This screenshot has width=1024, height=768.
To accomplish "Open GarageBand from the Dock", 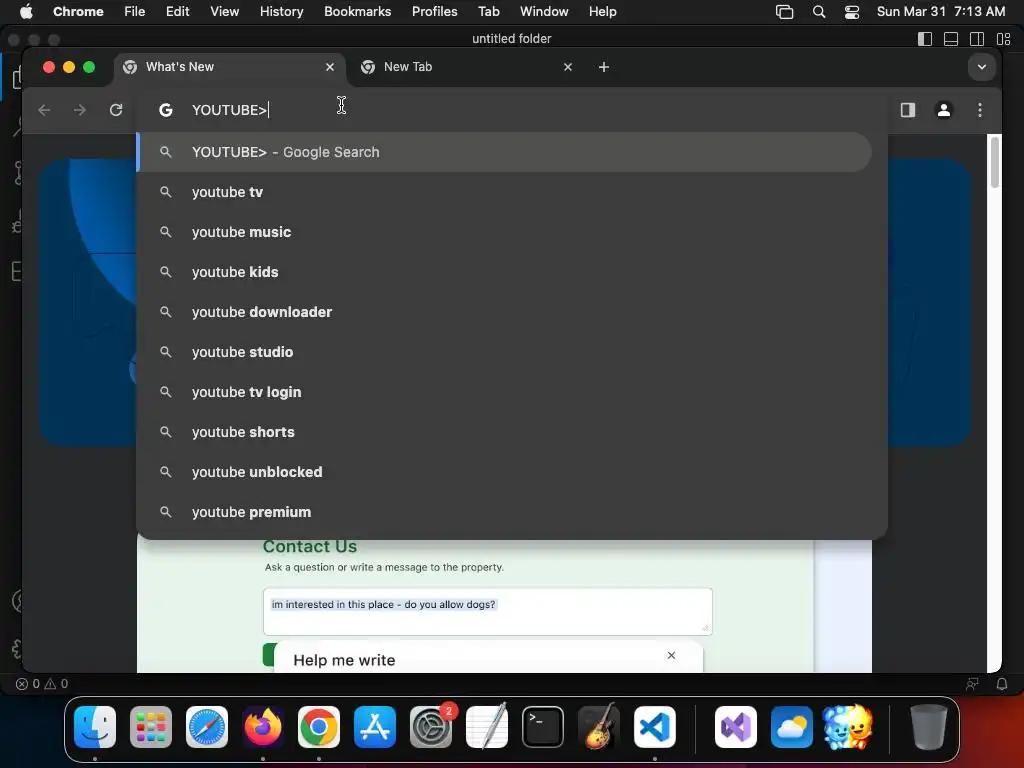I will point(599,727).
